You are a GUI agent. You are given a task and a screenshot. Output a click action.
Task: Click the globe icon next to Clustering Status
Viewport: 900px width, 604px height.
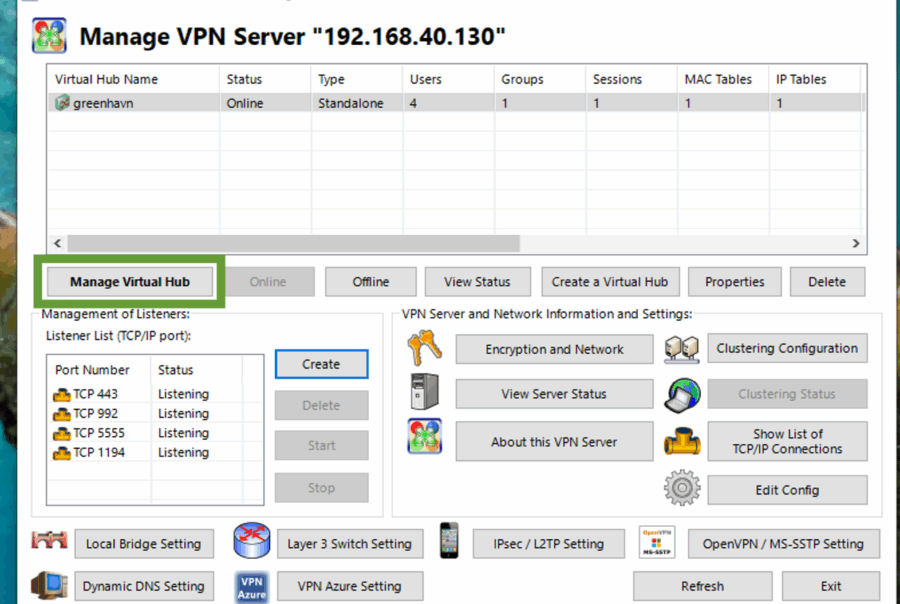[682, 394]
